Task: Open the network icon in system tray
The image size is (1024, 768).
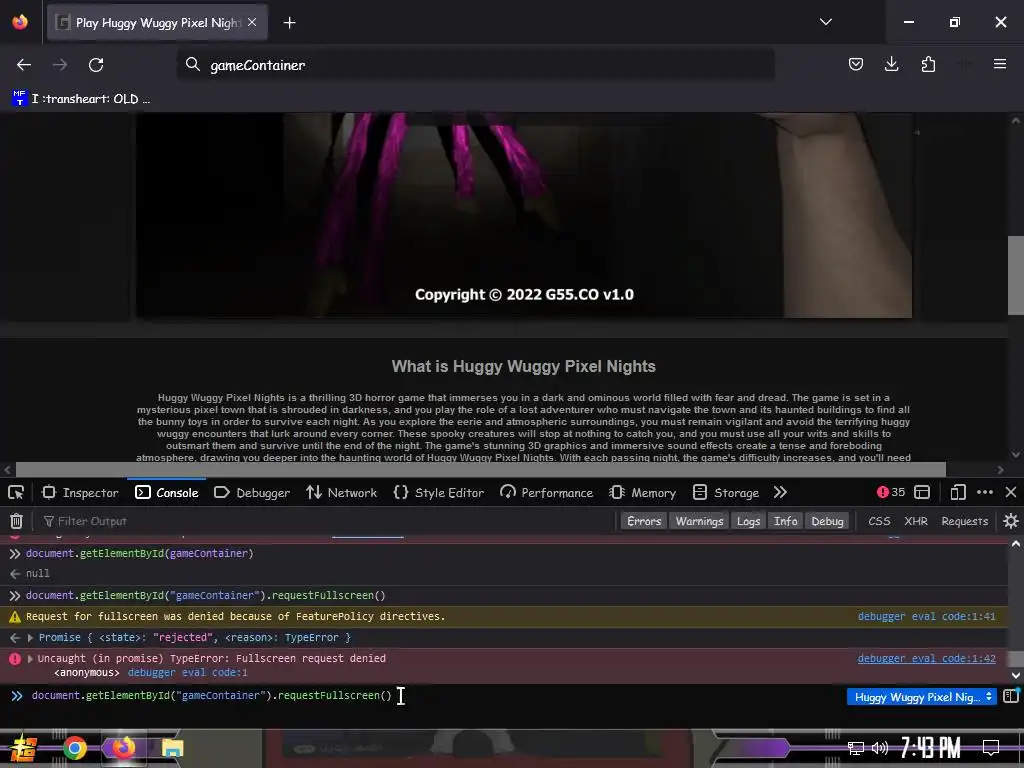Action: [x=856, y=748]
